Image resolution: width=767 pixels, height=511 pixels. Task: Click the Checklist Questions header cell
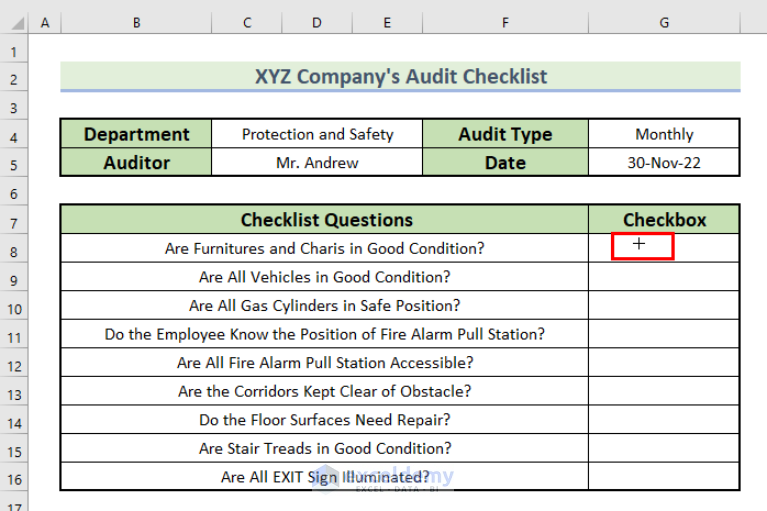click(x=325, y=220)
